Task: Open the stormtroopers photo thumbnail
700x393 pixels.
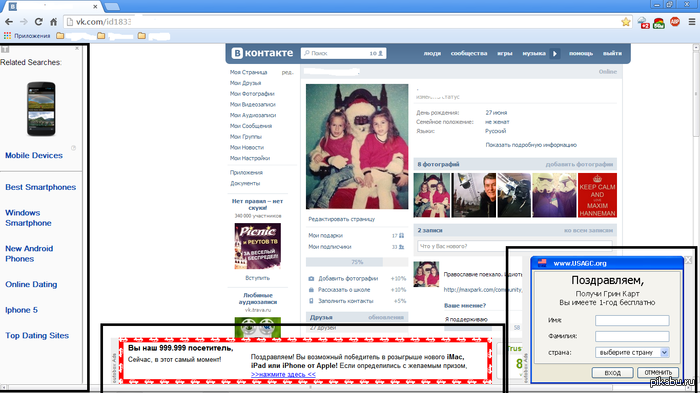Action: tap(554, 195)
